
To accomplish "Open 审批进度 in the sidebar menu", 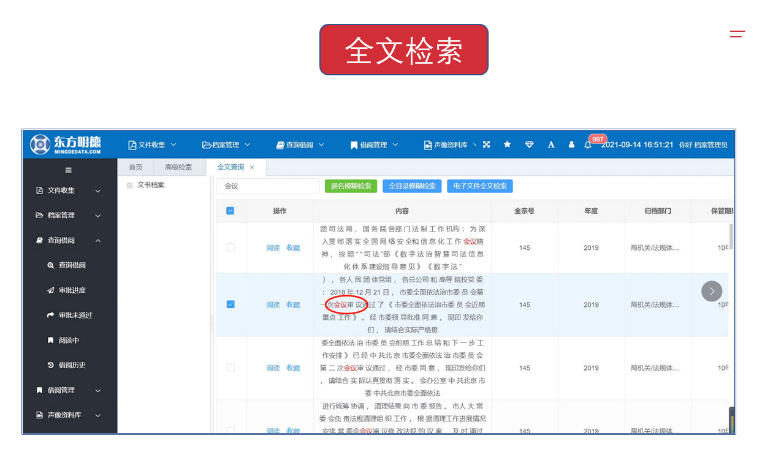I will 71,290.
